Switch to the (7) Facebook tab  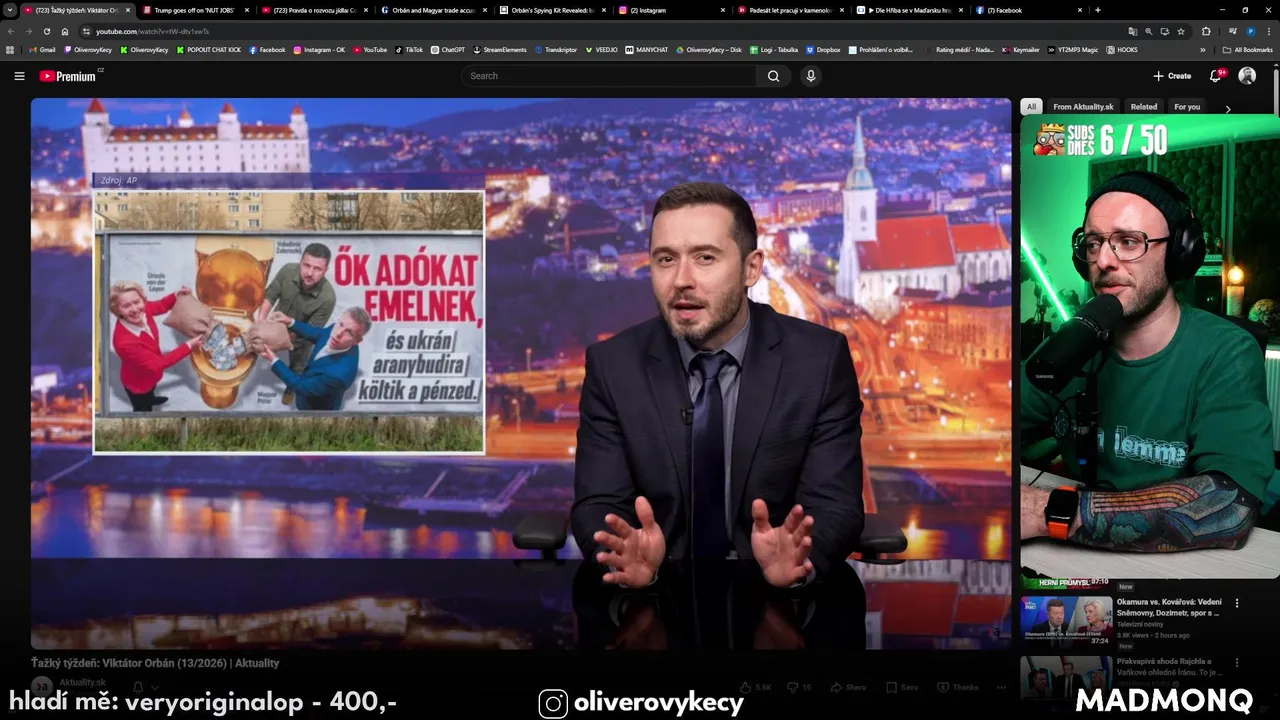point(1028,10)
